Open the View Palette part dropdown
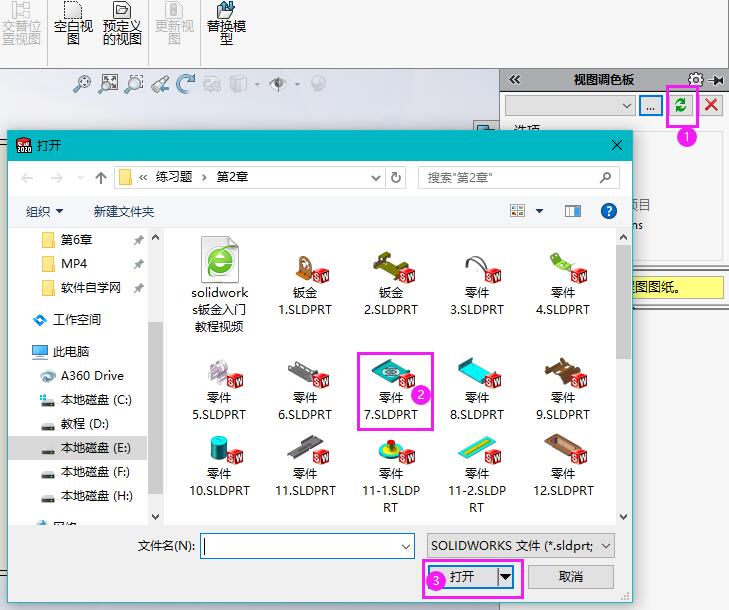Viewport: 729px width, 610px height. (x=626, y=106)
